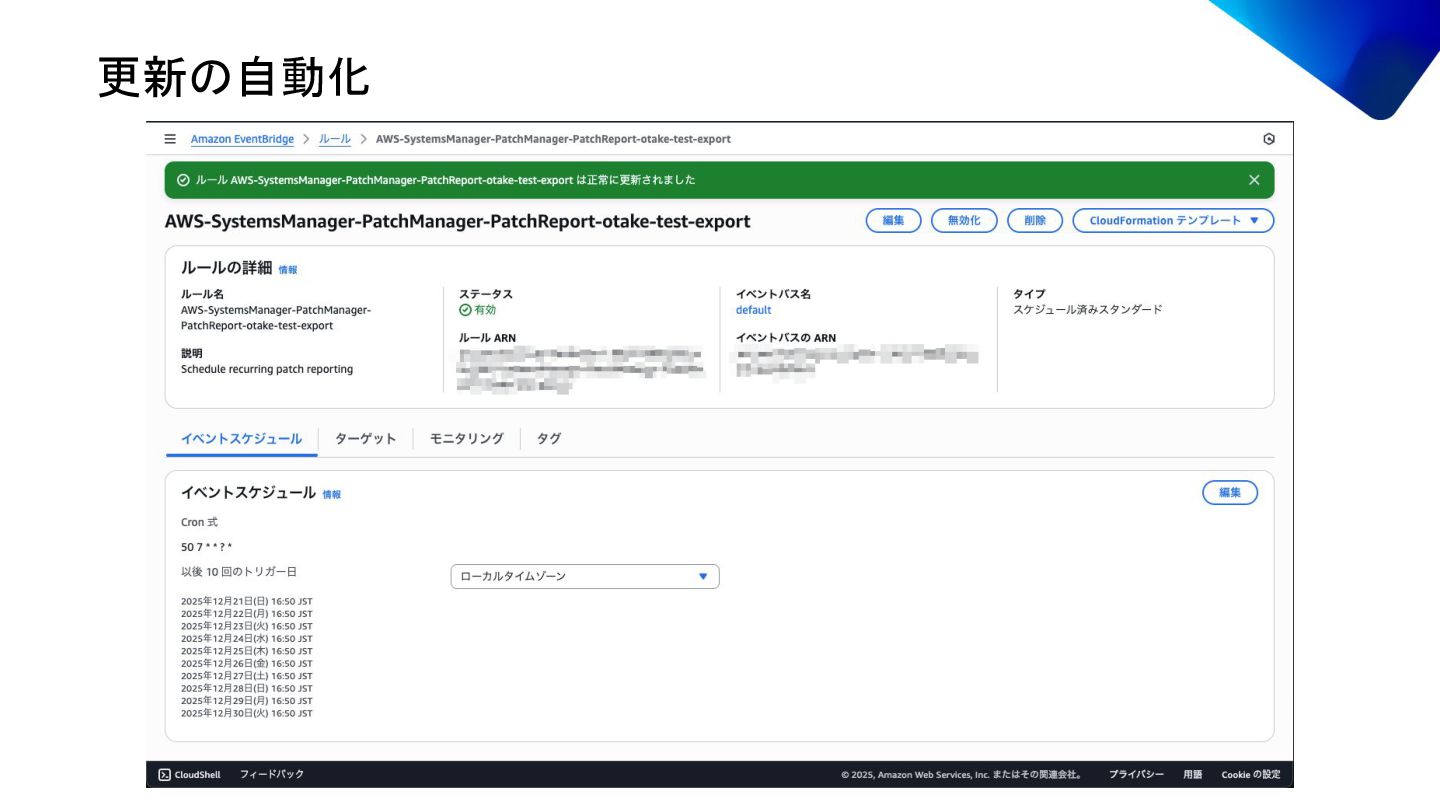Viewport: 1440px width, 810px height.
Task: Switch to the タグ tab
Action: 549,439
